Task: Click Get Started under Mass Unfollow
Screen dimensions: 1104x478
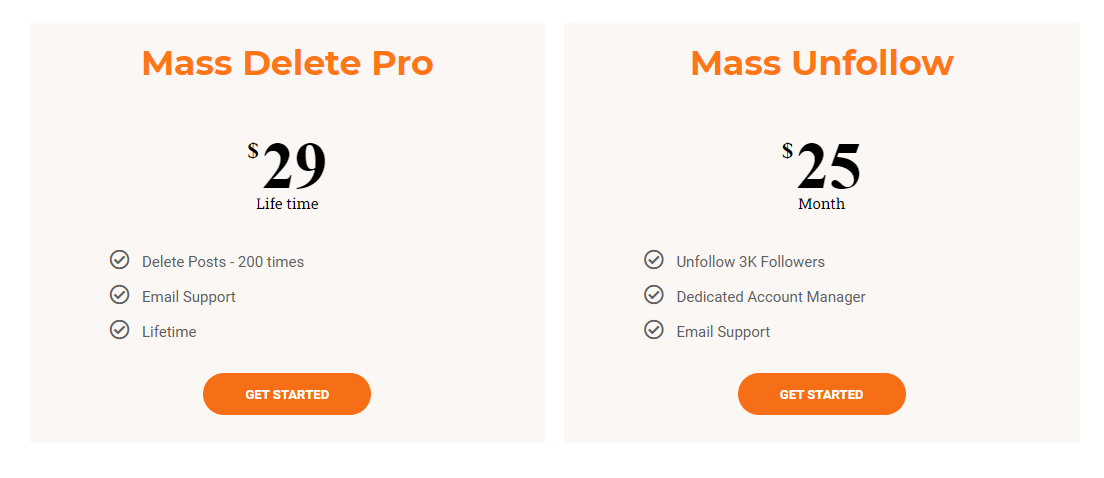Action: [x=822, y=394]
